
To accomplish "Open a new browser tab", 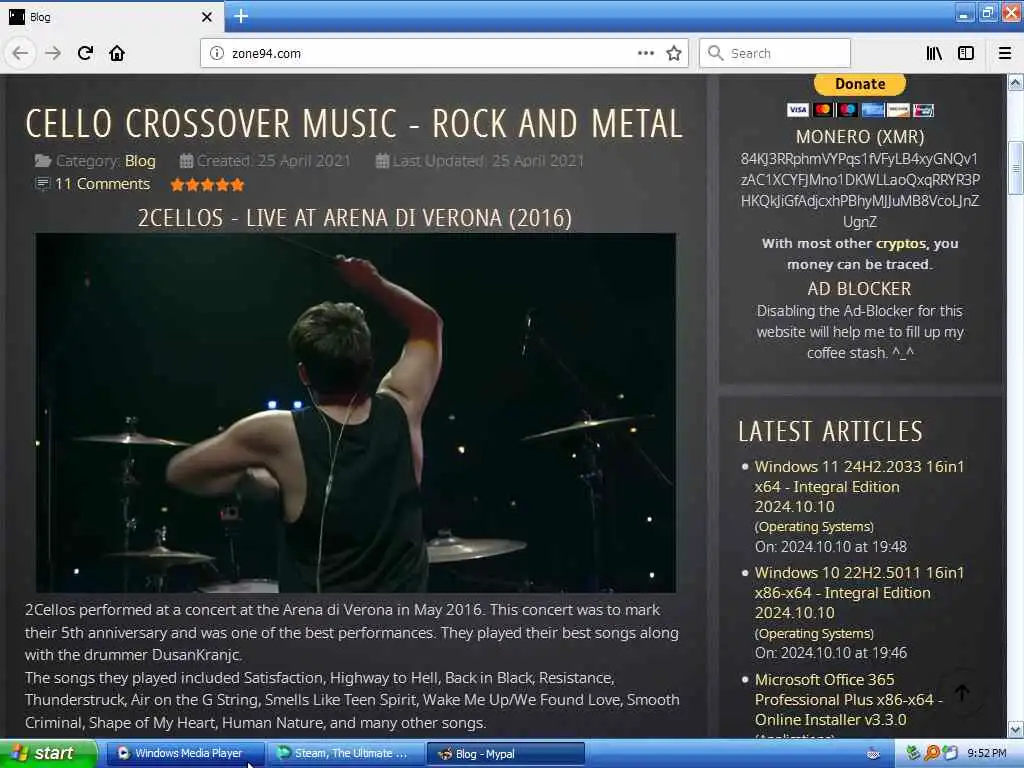I will pyautogui.click(x=241, y=16).
